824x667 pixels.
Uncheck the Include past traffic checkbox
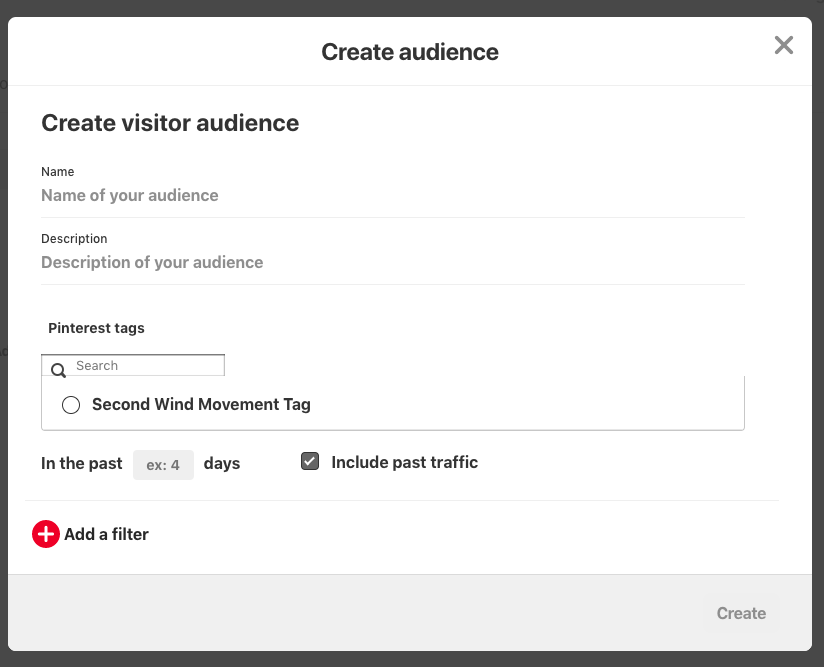click(x=310, y=462)
